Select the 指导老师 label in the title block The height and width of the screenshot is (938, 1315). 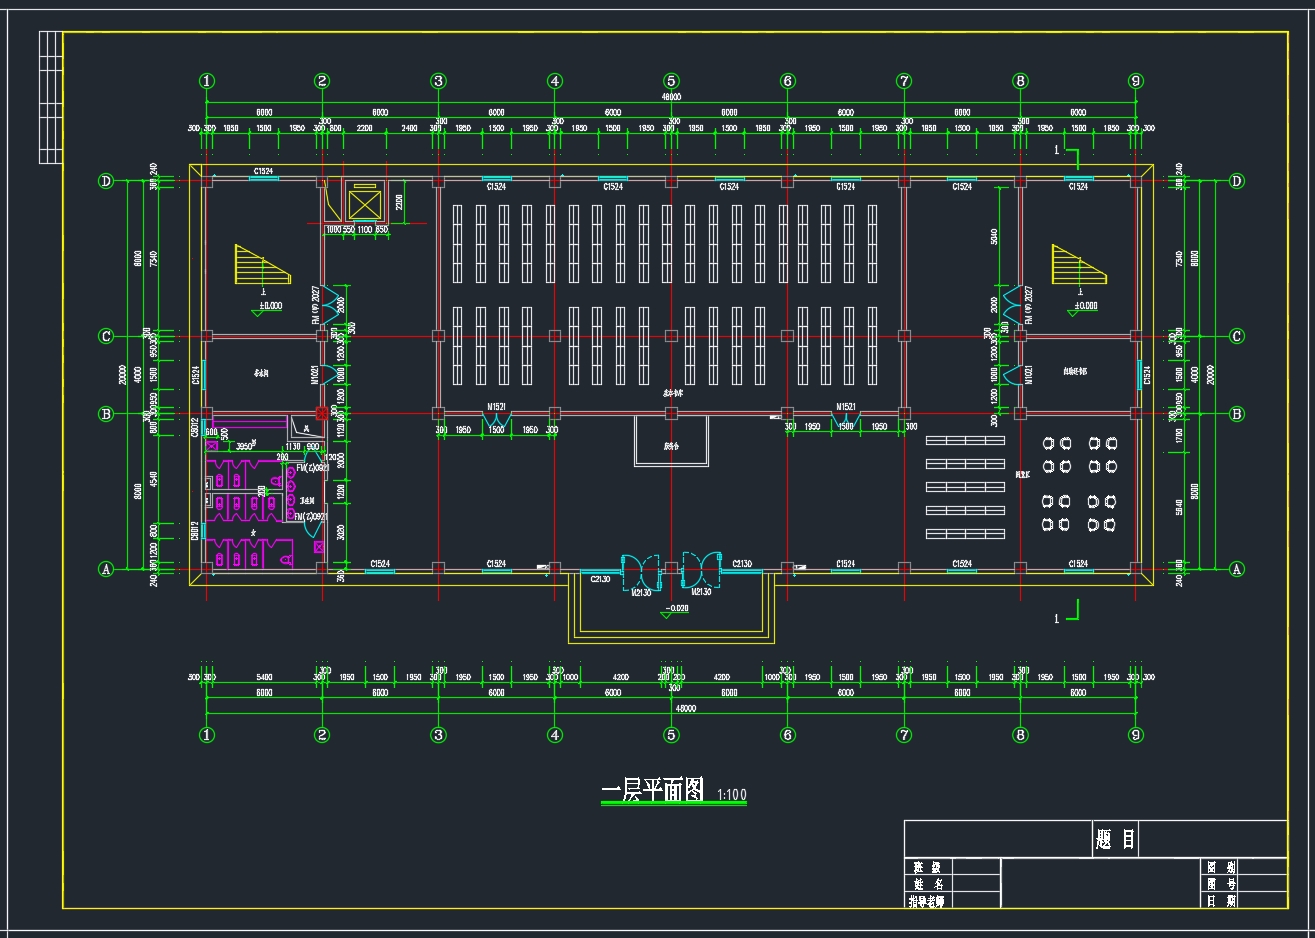tap(926, 901)
